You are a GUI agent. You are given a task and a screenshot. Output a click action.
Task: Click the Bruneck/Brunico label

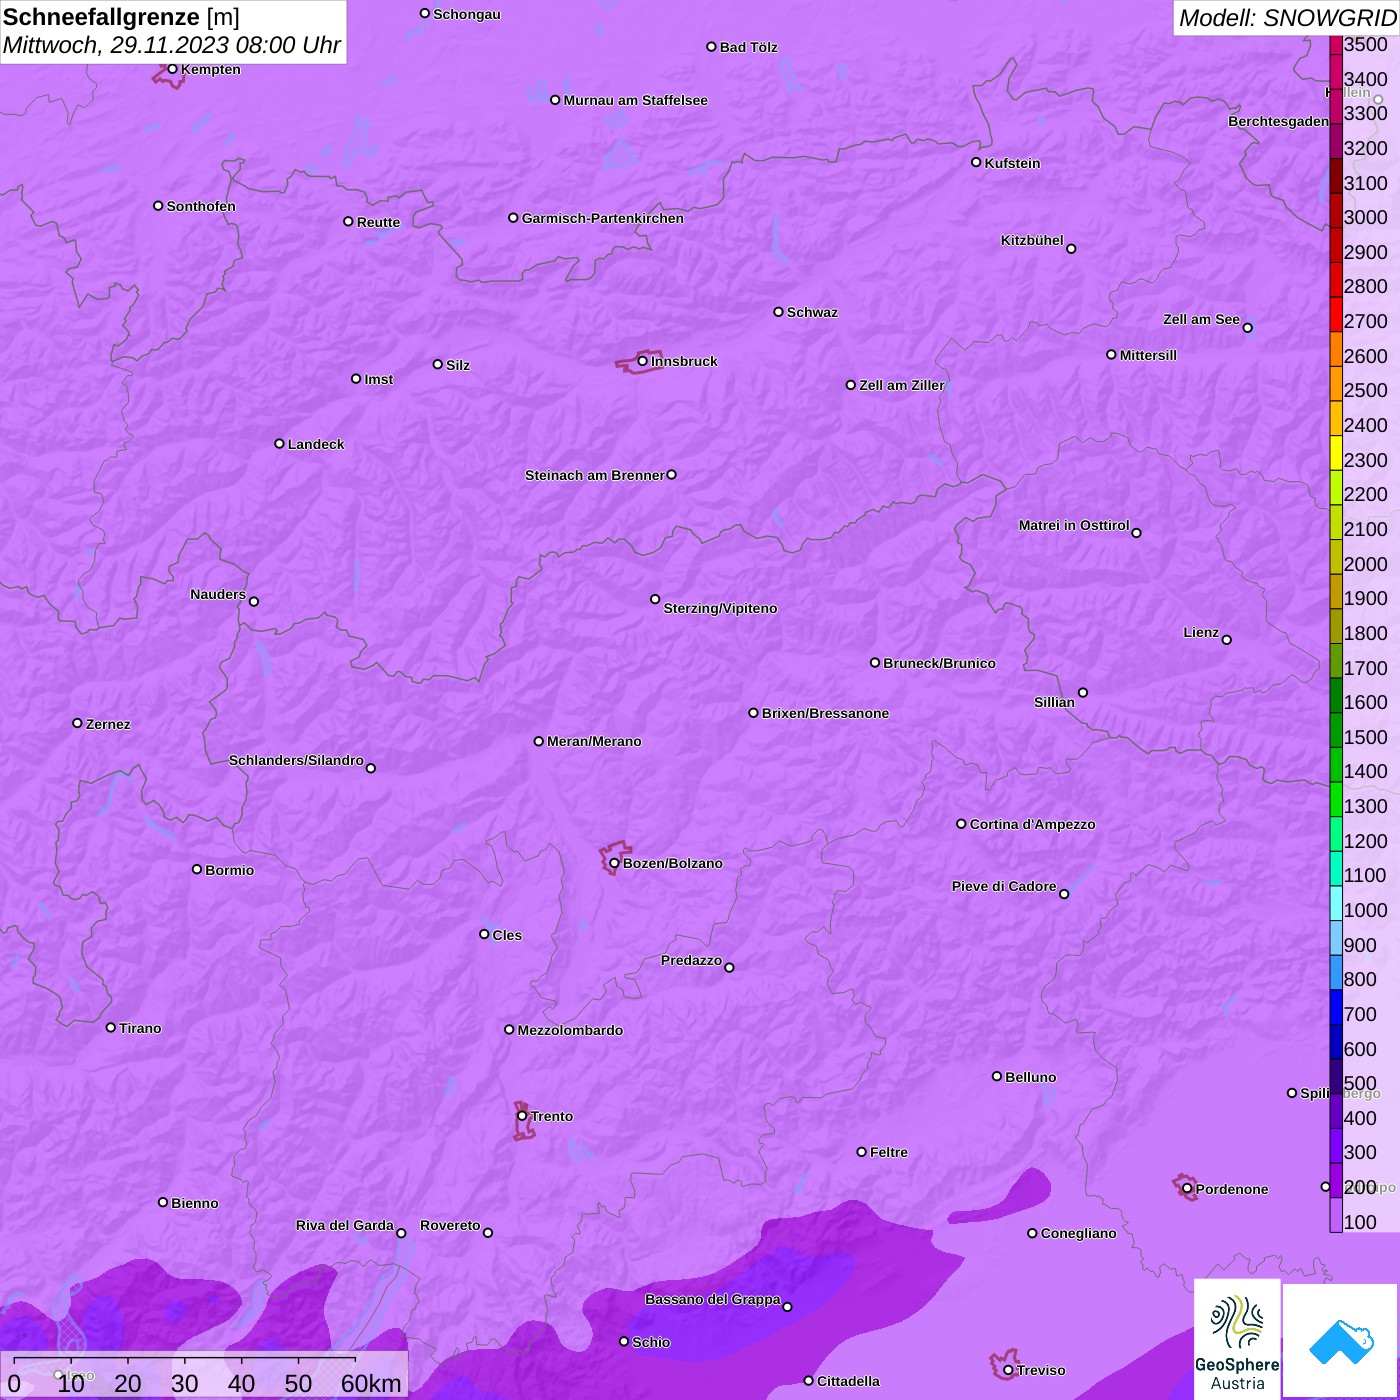coord(939,663)
